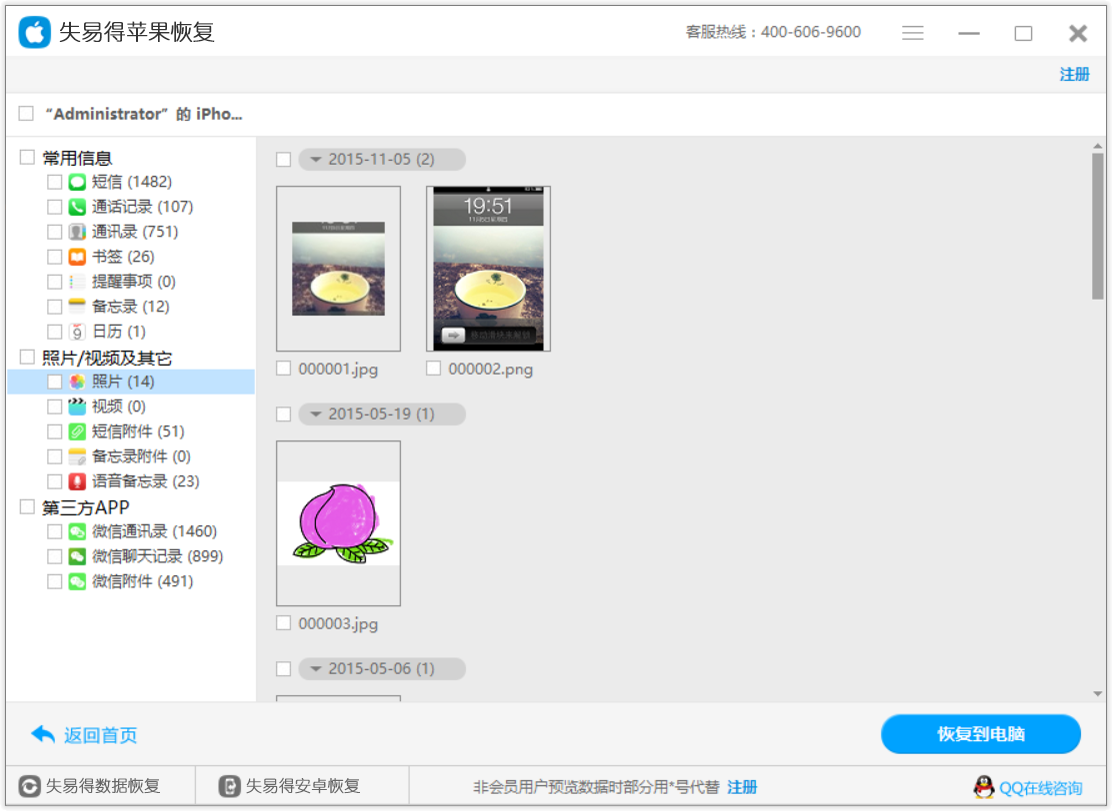Click the 恢复到电脑 recover button

[980, 734]
